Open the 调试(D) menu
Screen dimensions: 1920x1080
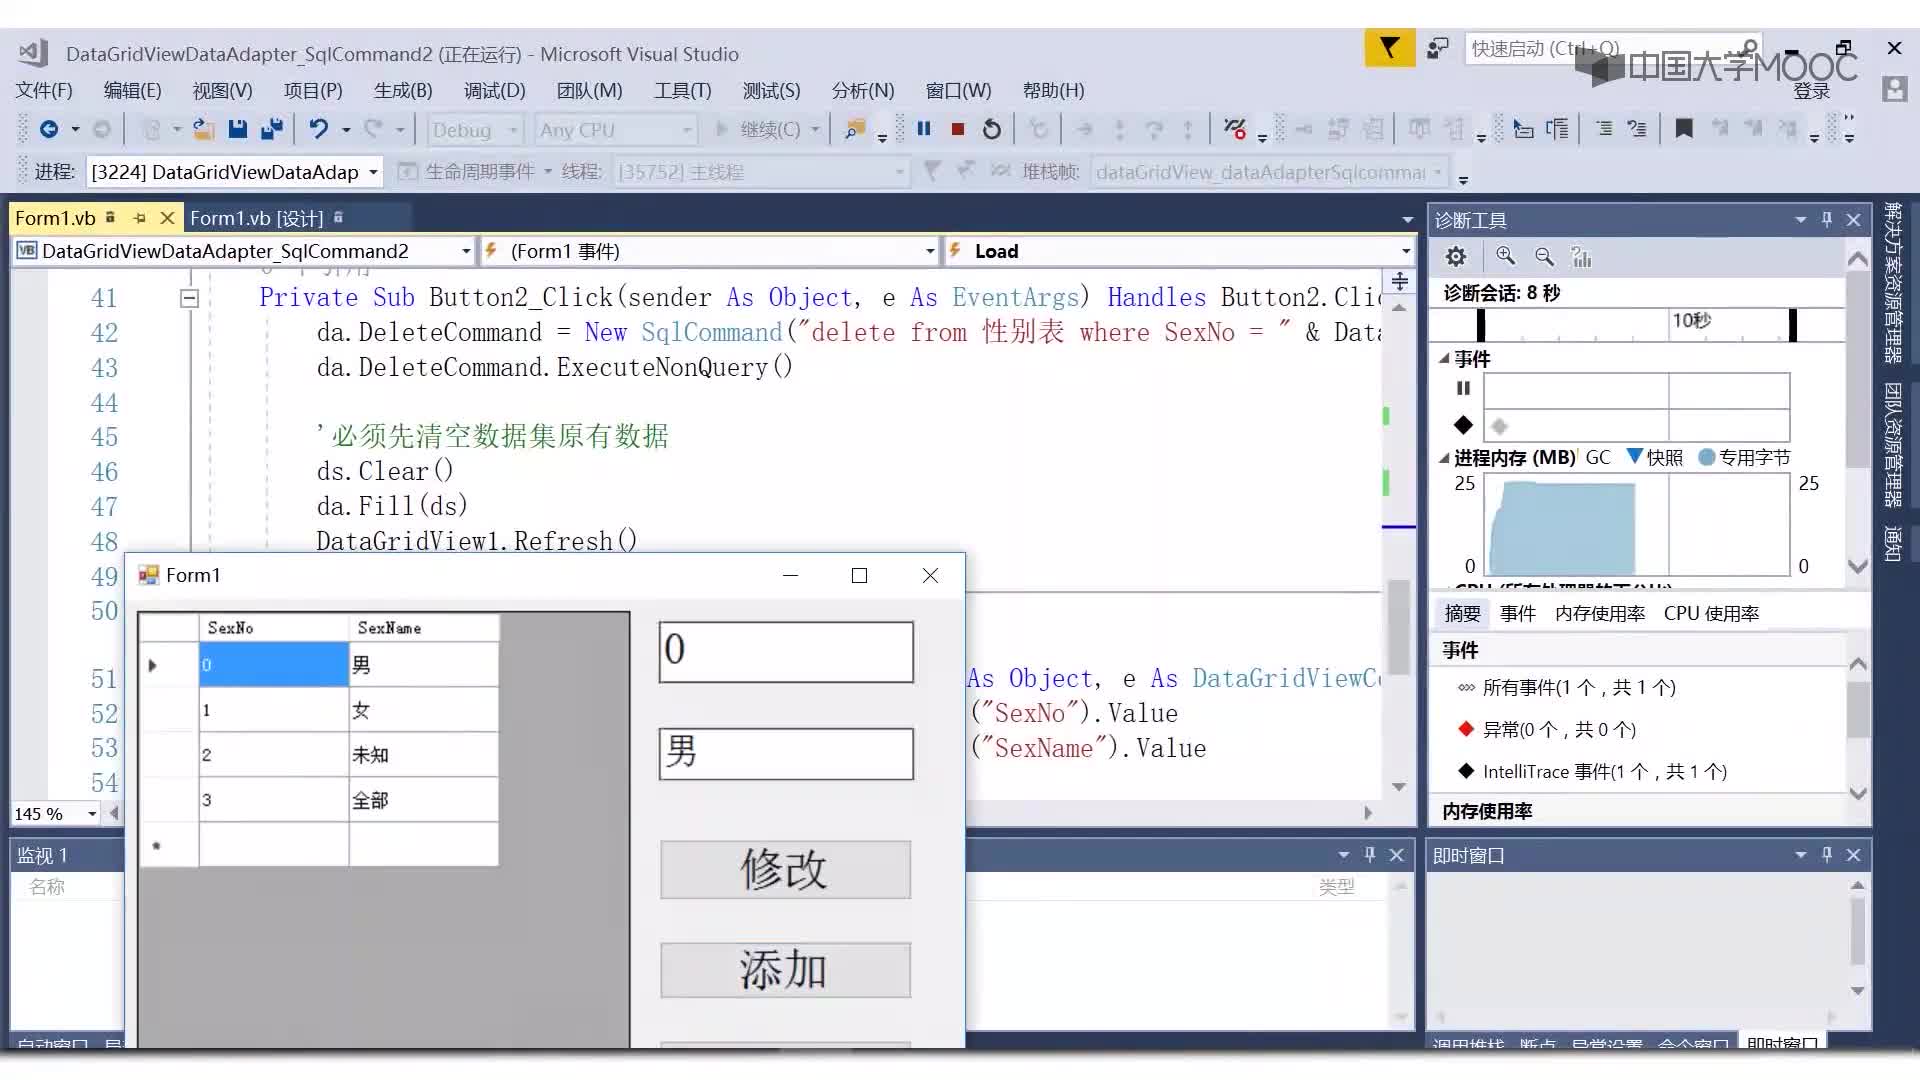pyautogui.click(x=494, y=90)
